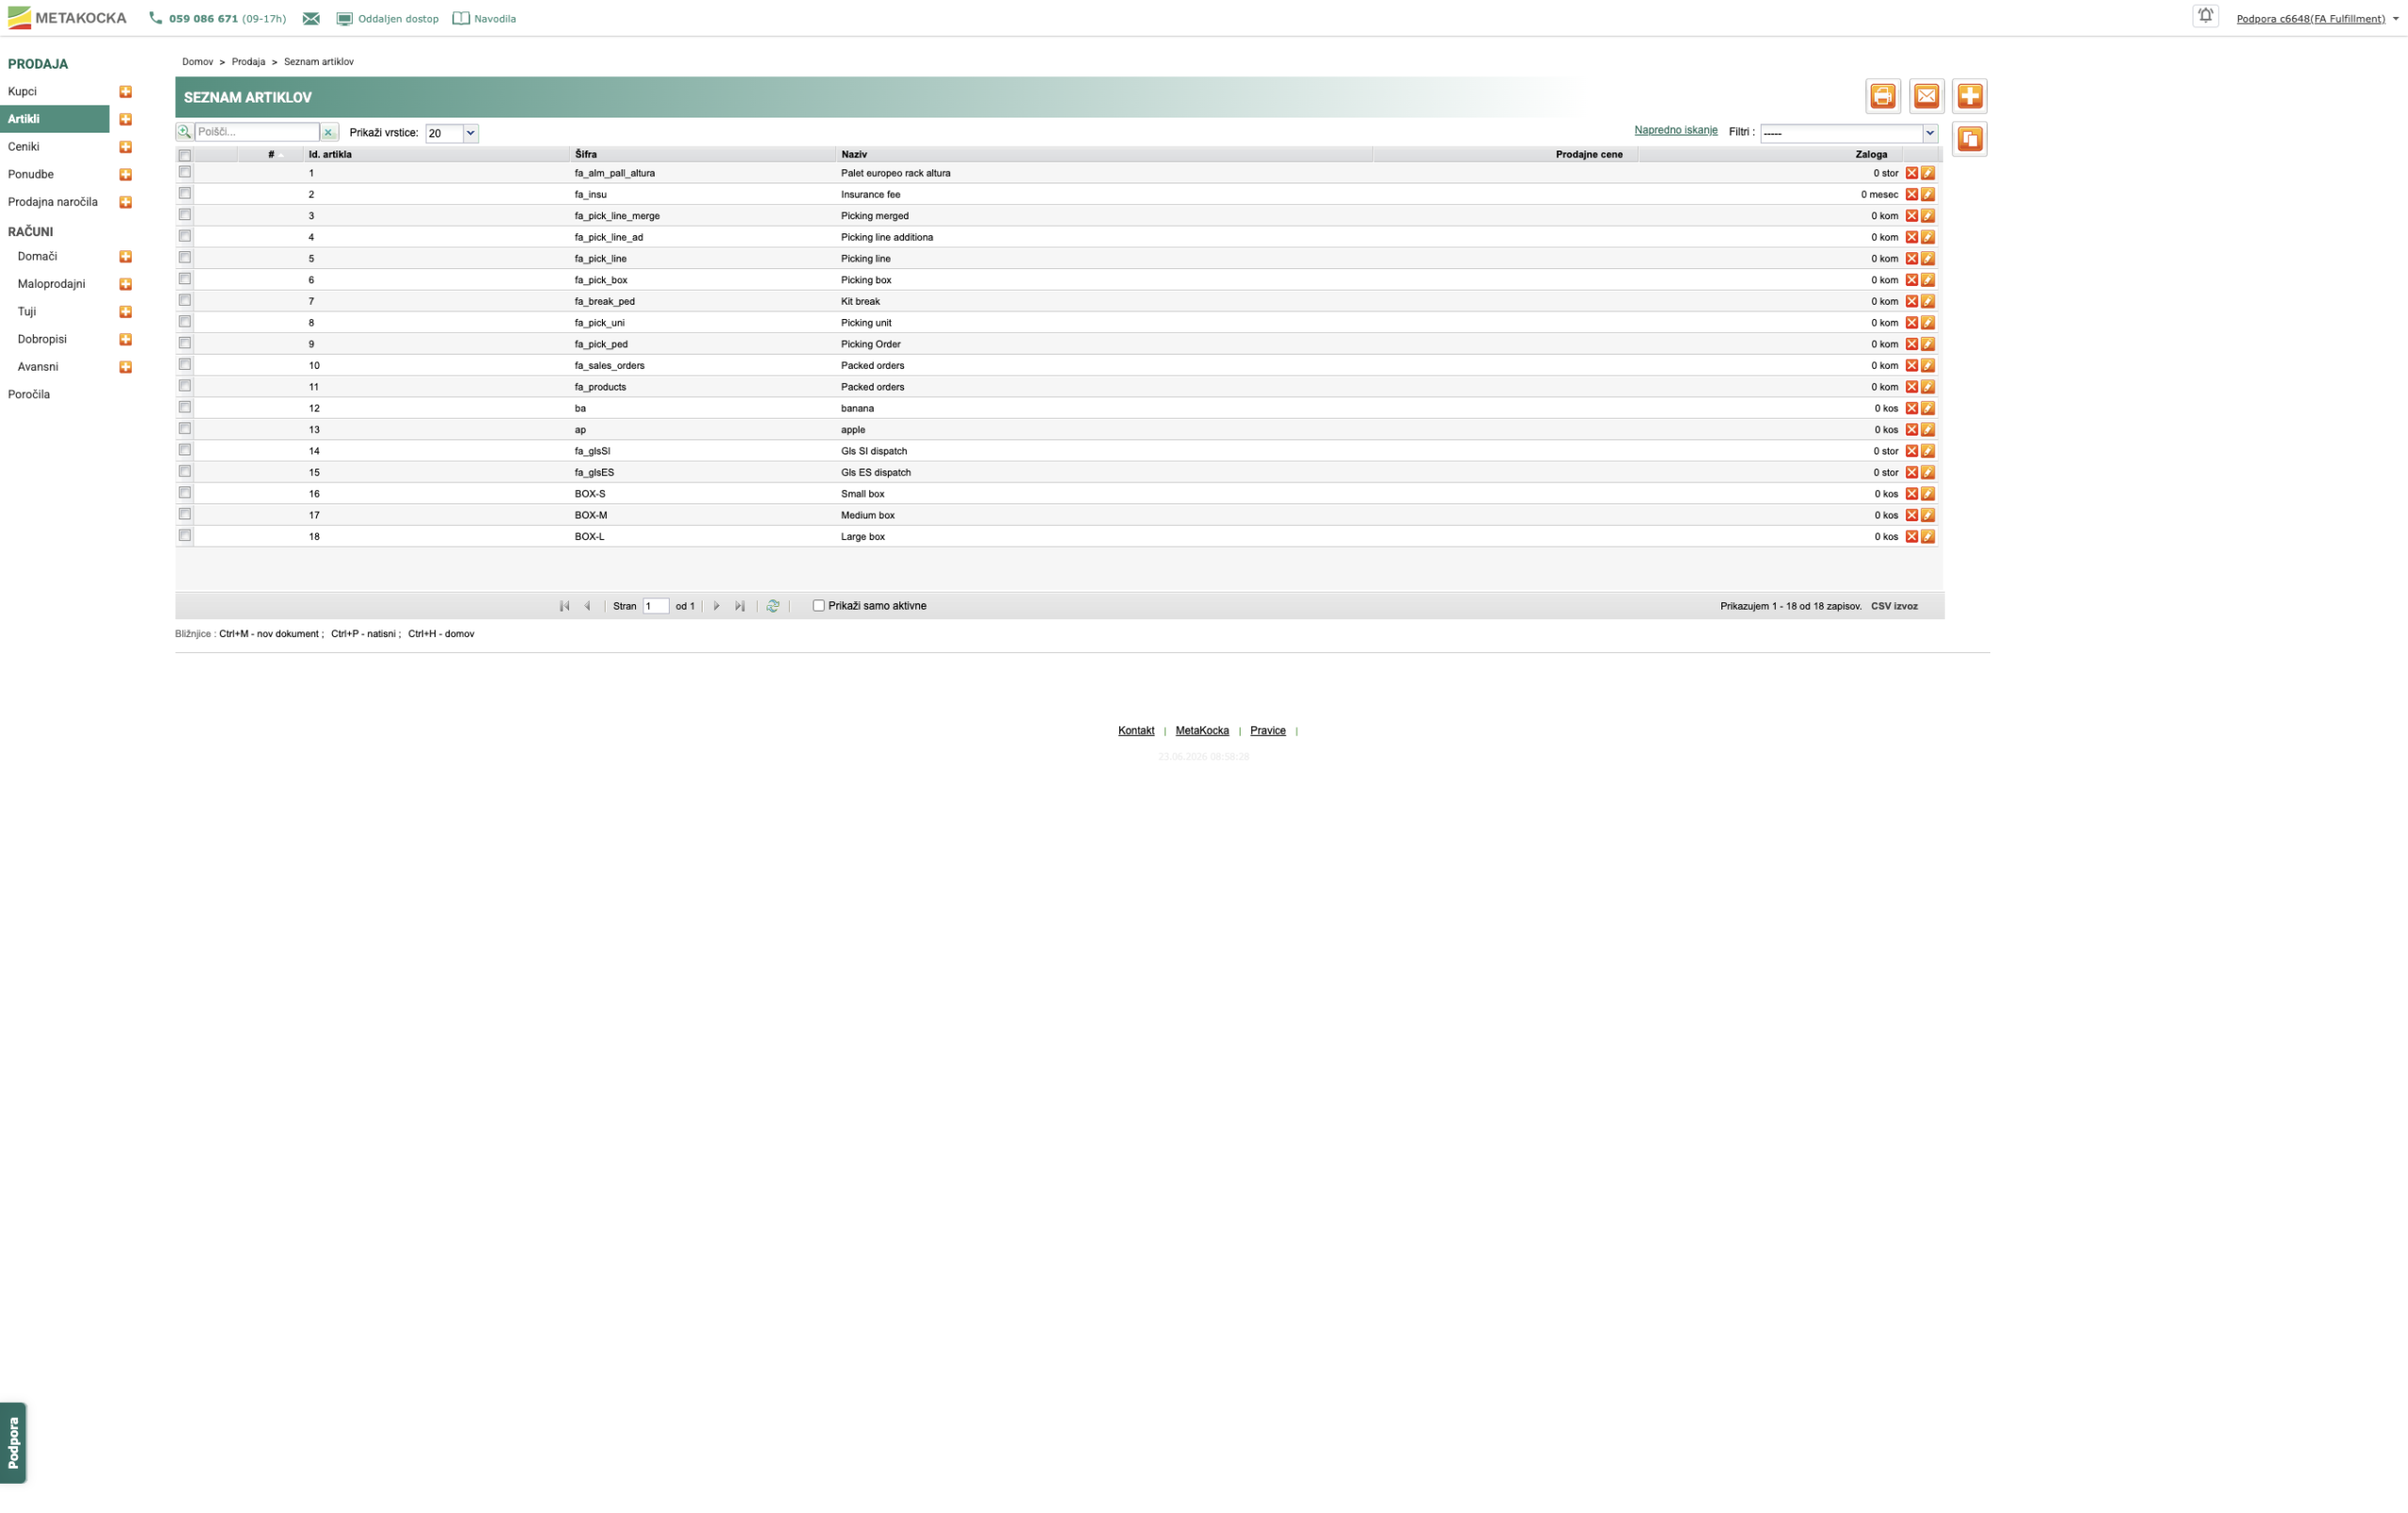This screenshot has height=1513, width=2408.
Task: Click the Napredno iskanje link
Action: [1675, 130]
